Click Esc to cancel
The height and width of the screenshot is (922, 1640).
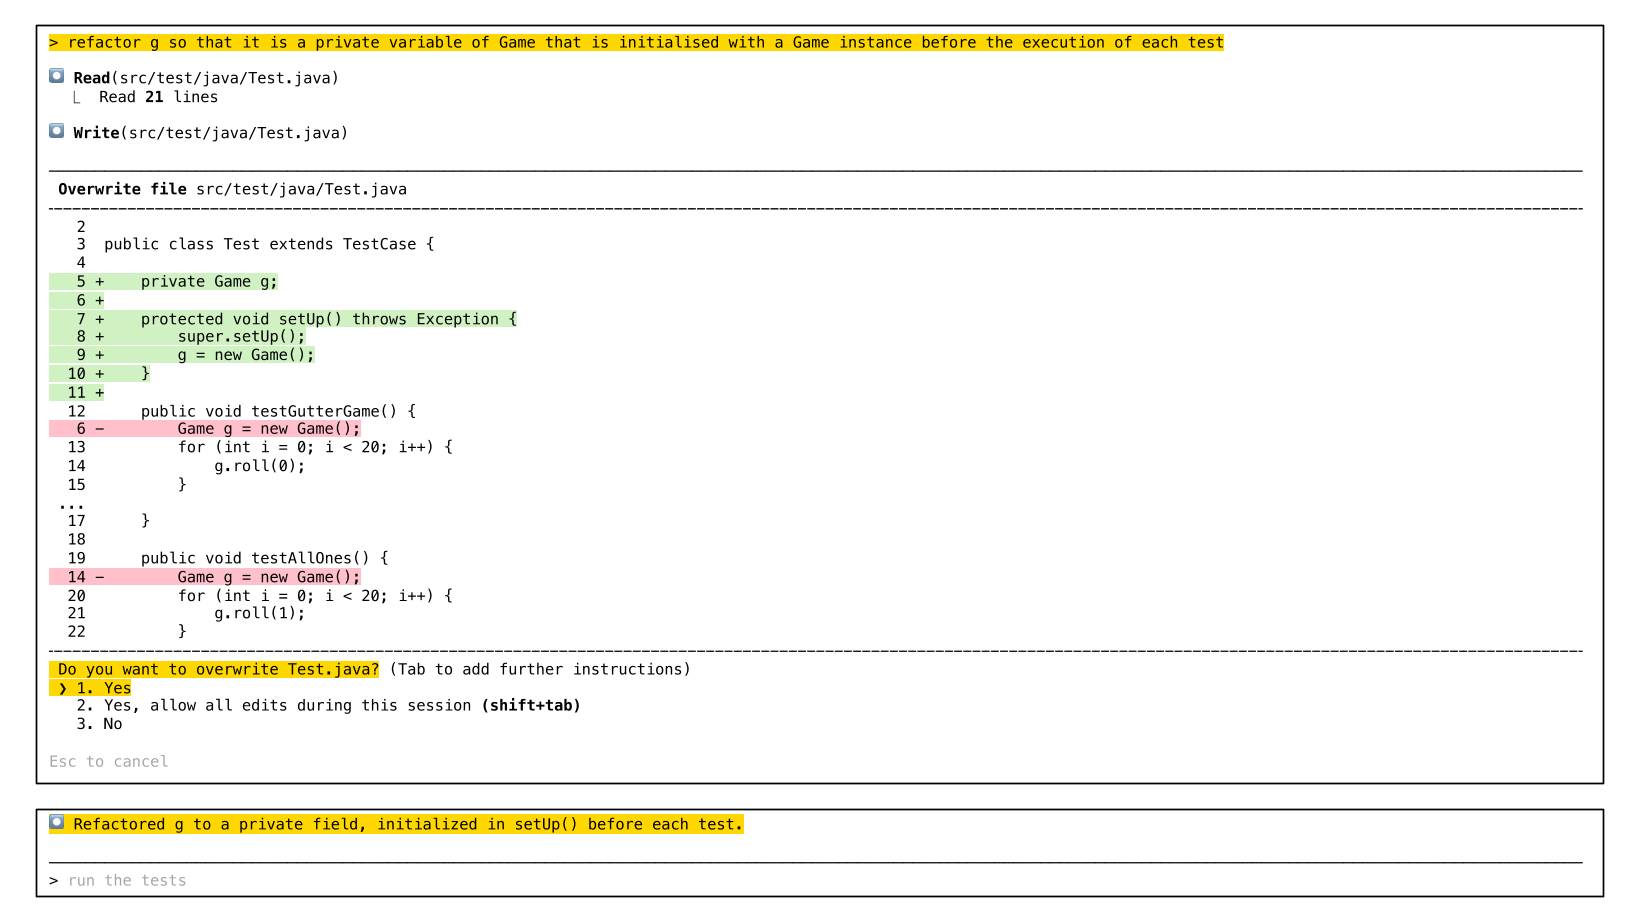pos(109,762)
